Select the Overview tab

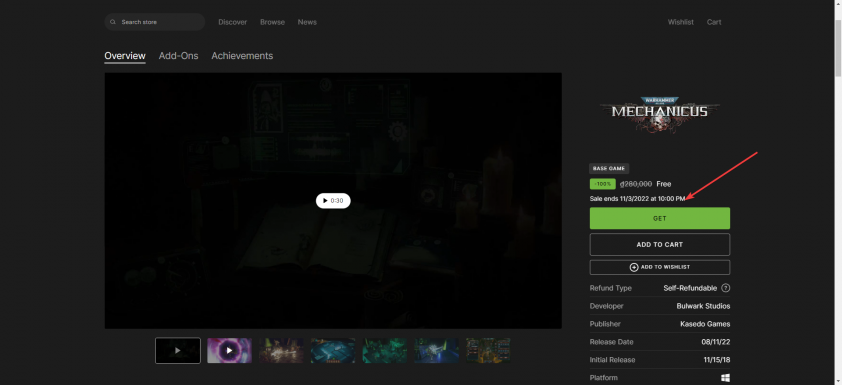tap(125, 56)
